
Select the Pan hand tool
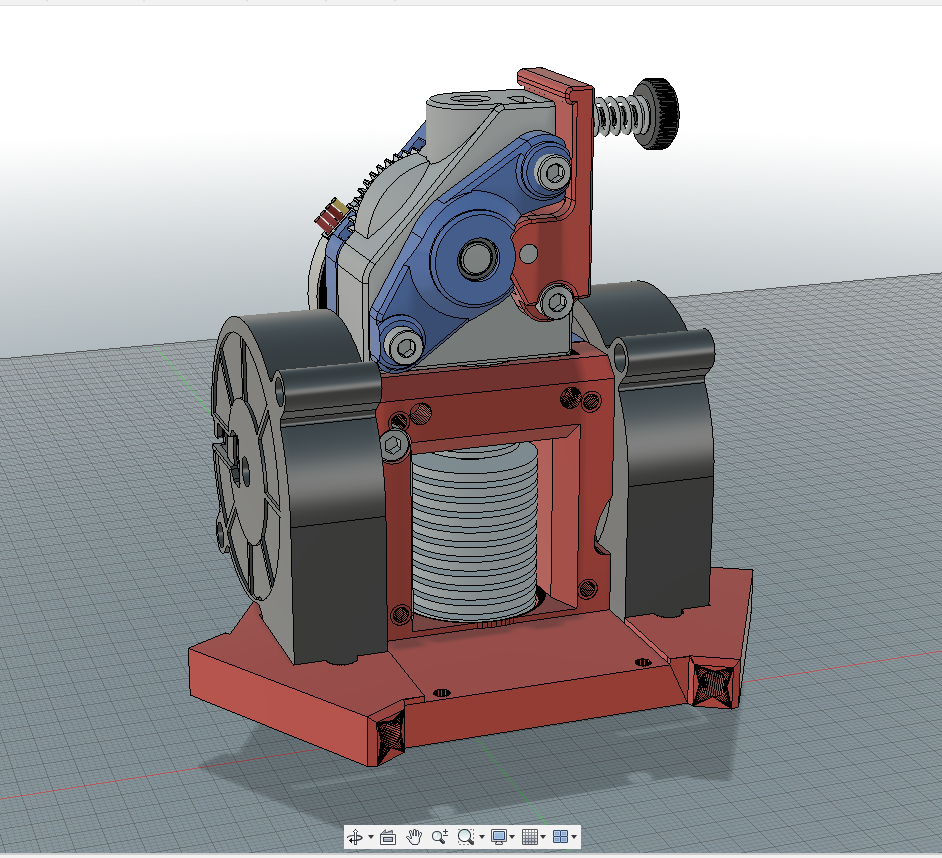tap(414, 836)
